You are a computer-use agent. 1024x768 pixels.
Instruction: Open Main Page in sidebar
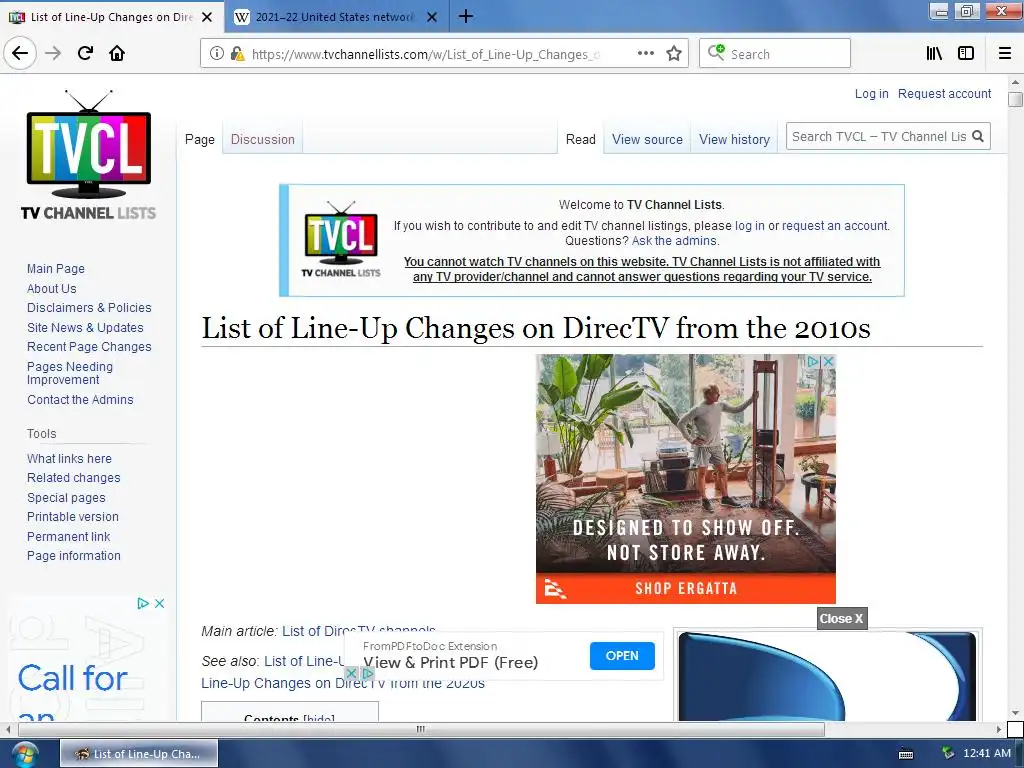(x=56, y=268)
